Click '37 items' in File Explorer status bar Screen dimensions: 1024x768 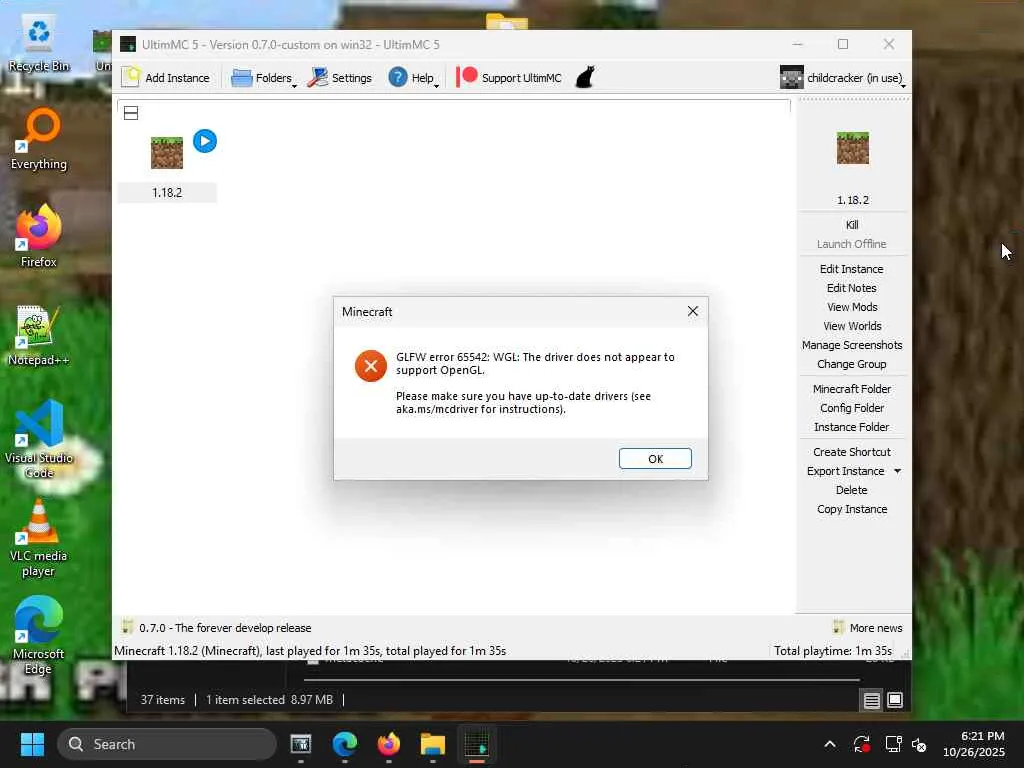[x=163, y=699]
